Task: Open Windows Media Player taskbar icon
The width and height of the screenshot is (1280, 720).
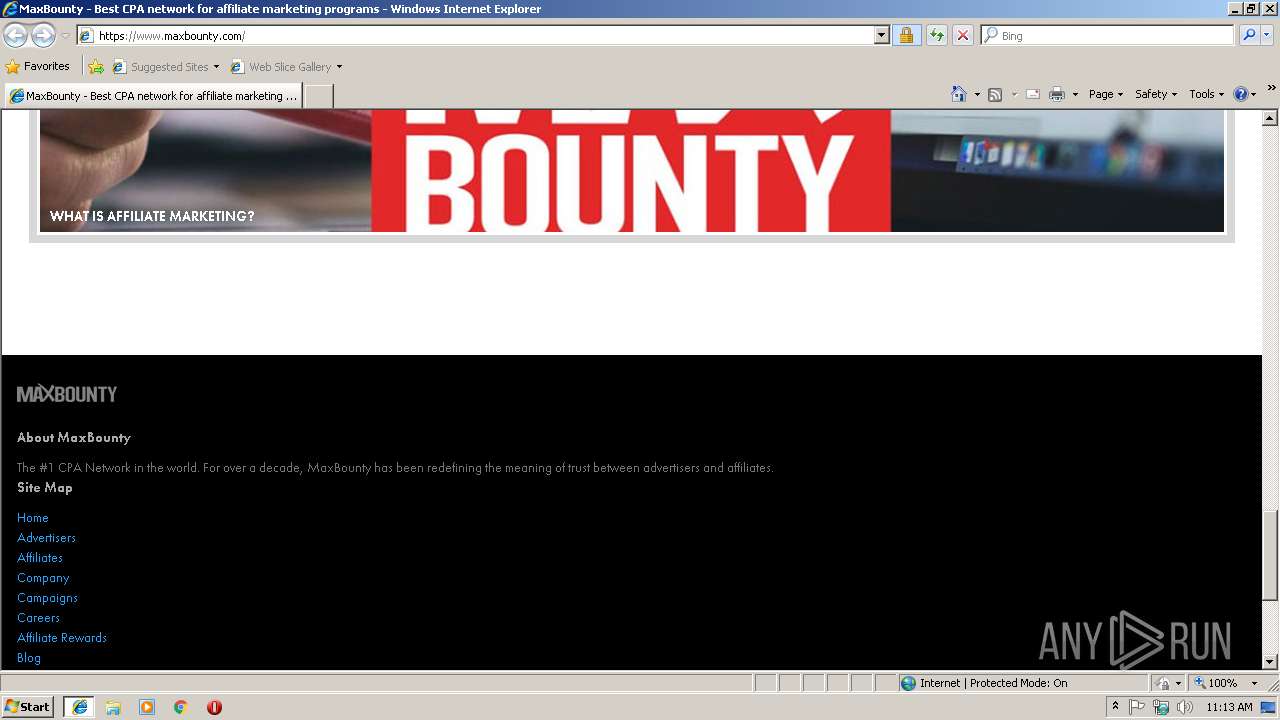Action: click(x=147, y=707)
